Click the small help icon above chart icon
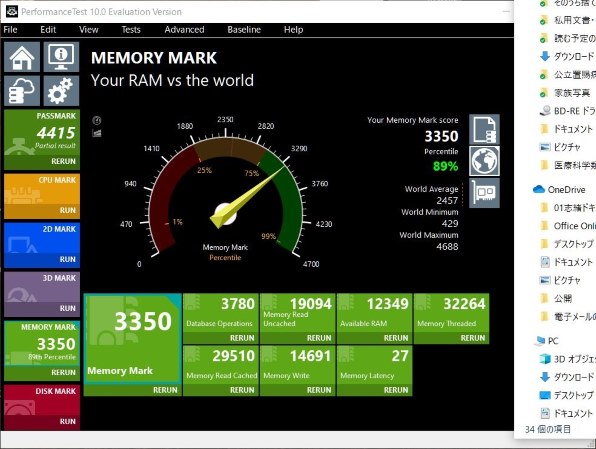Image resolution: width=596 pixels, height=449 pixels. [x=97, y=121]
